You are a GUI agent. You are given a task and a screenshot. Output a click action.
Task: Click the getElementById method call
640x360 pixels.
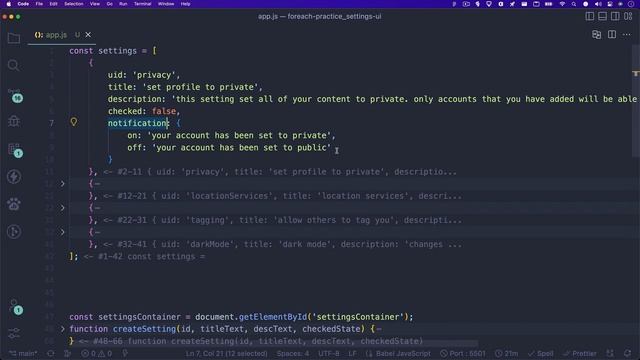tap(273, 317)
